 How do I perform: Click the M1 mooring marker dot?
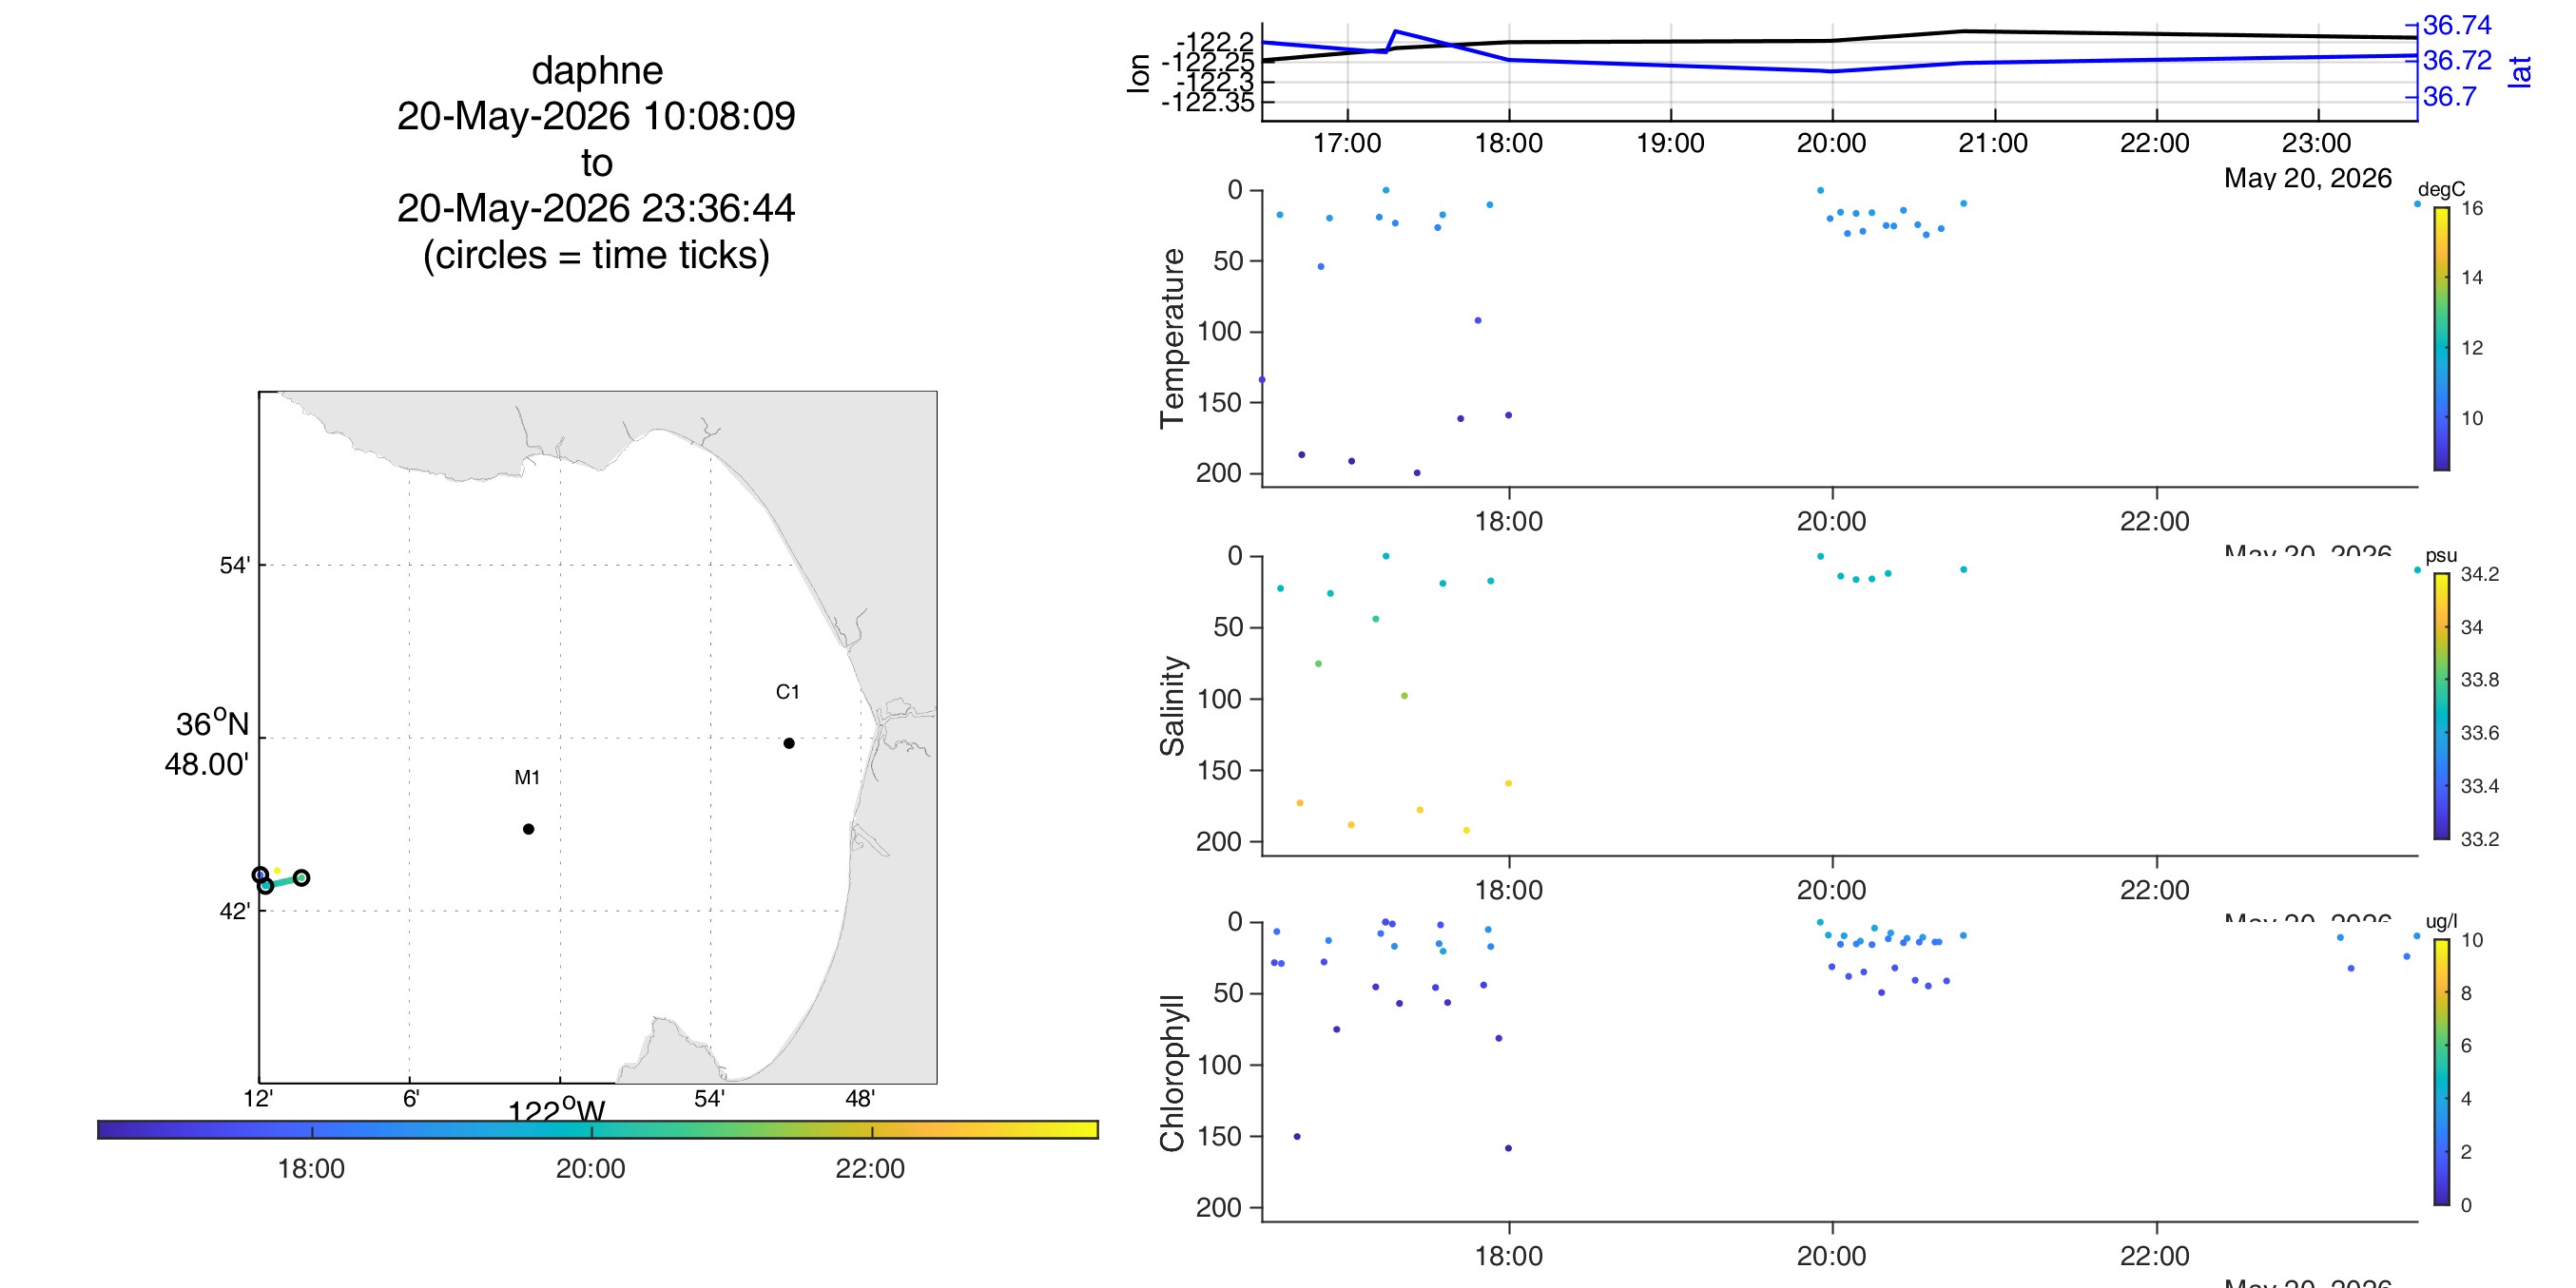point(528,829)
